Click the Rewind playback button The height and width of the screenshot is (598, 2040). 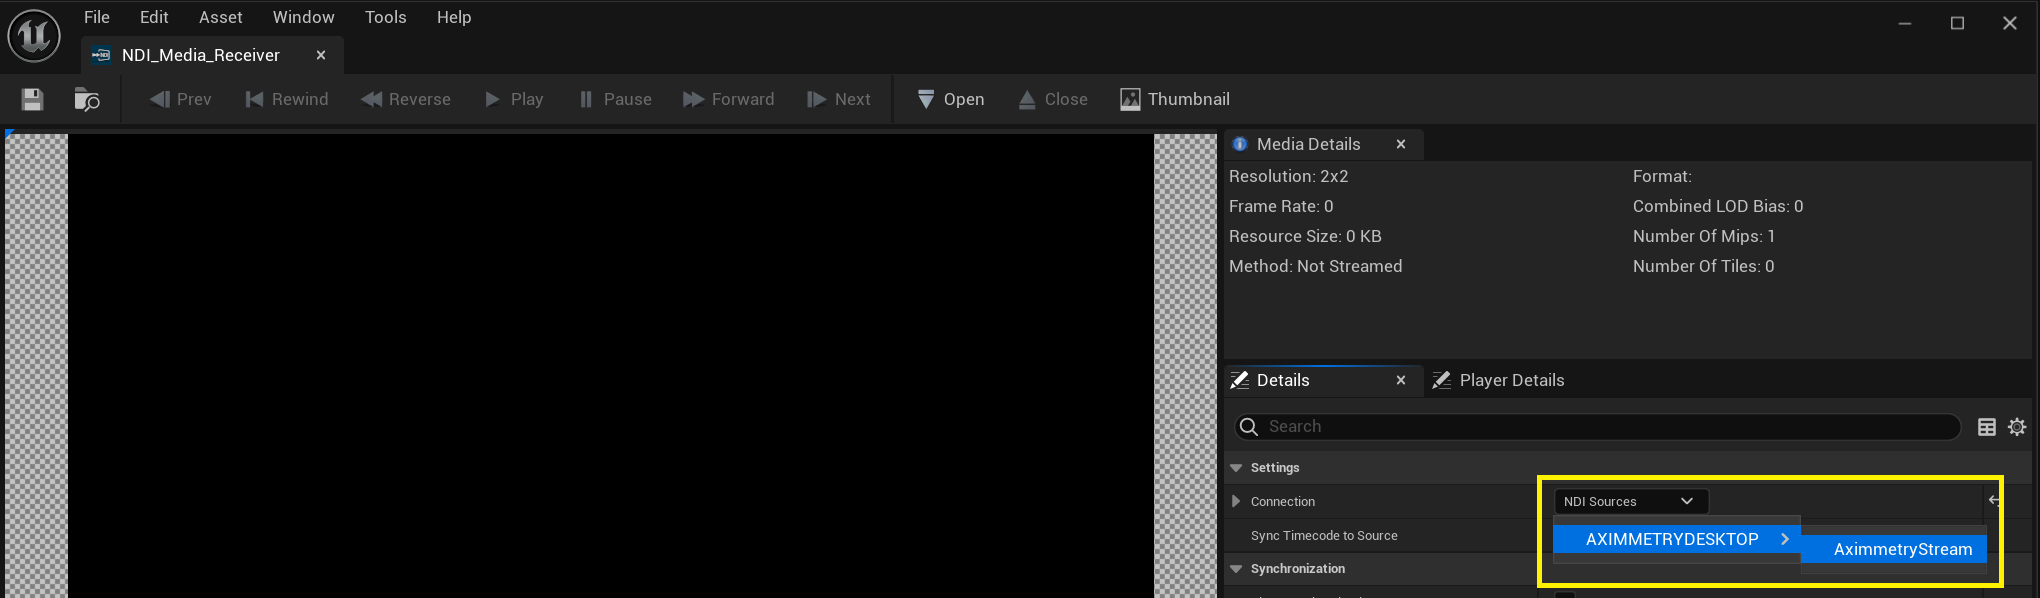(x=287, y=99)
